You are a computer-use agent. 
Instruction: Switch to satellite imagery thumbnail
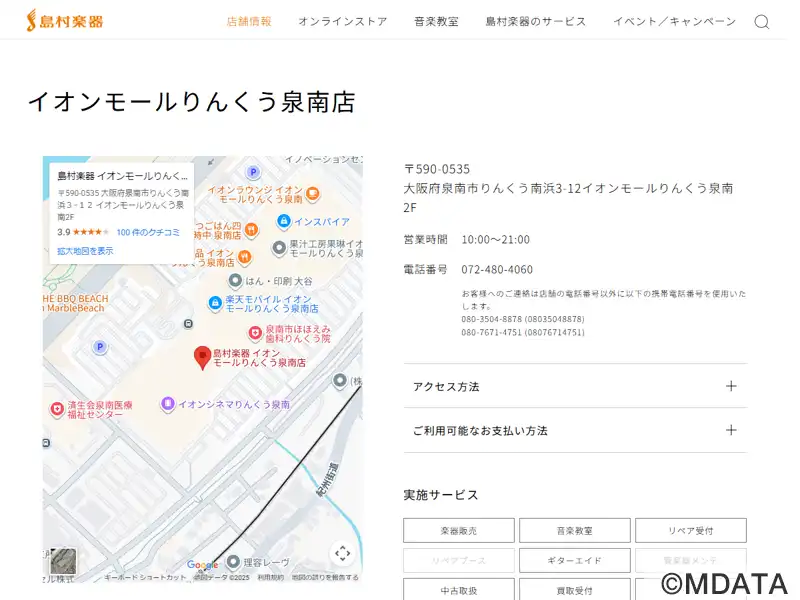click(x=63, y=561)
